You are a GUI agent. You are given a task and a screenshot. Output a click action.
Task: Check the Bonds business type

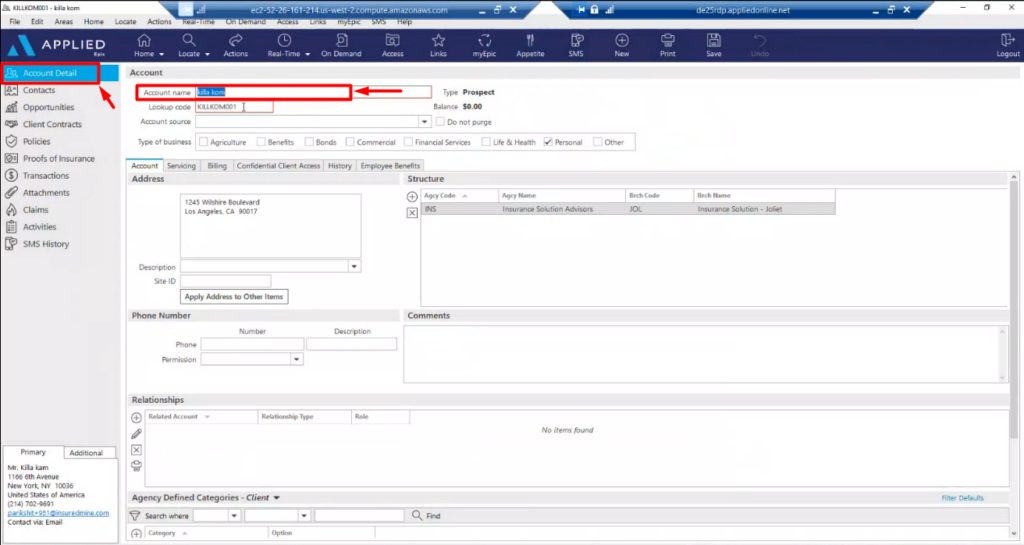pos(310,142)
